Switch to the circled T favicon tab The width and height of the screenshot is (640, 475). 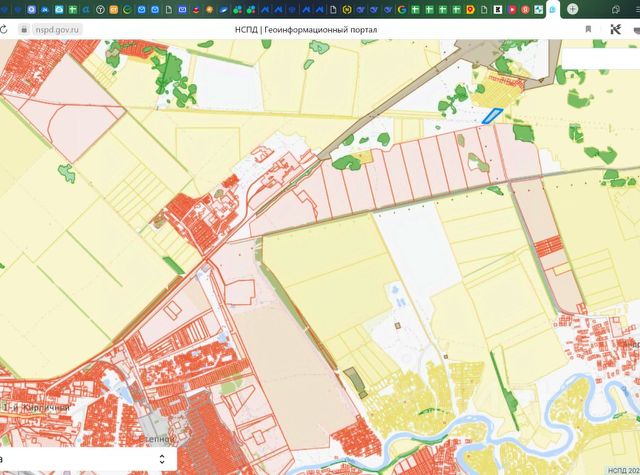tap(100, 9)
